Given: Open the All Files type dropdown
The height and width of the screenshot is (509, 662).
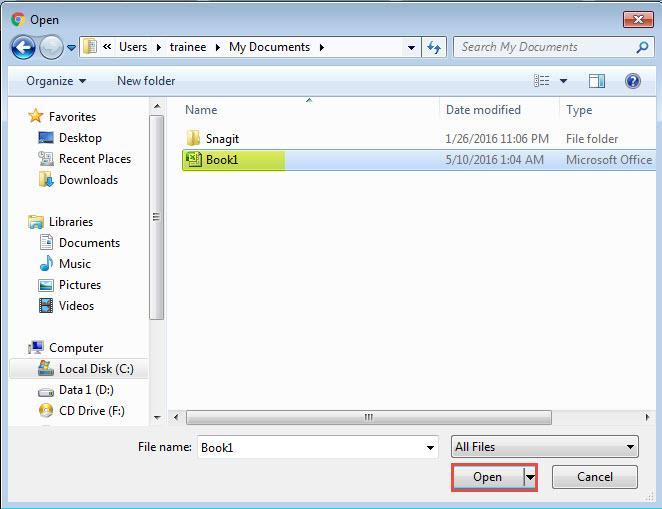Looking at the screenshot, I should click(545, 447).
